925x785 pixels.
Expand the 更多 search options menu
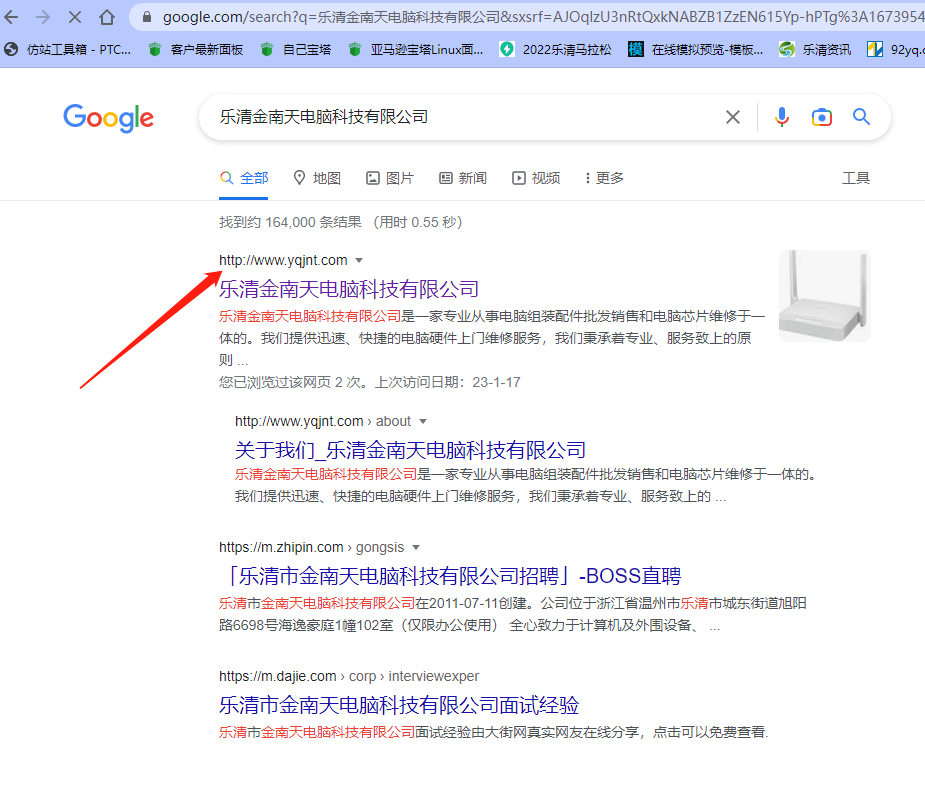click(x=604, y=178)
